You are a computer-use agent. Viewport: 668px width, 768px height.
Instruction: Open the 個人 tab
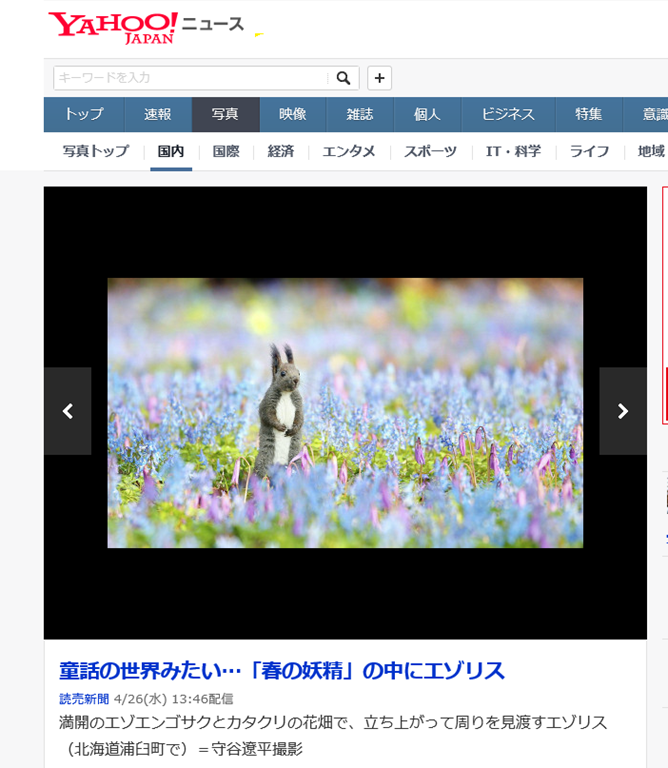click(x=427, y=115)
